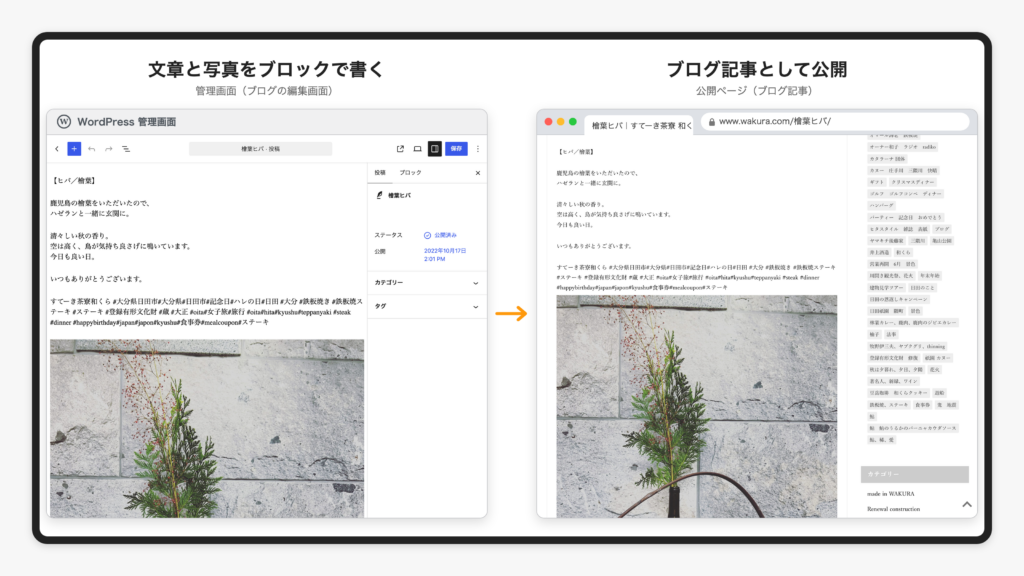1024x576 pixels.
Task: Click the クリスマスディナー tag
Action: click(x=913, y=182)
